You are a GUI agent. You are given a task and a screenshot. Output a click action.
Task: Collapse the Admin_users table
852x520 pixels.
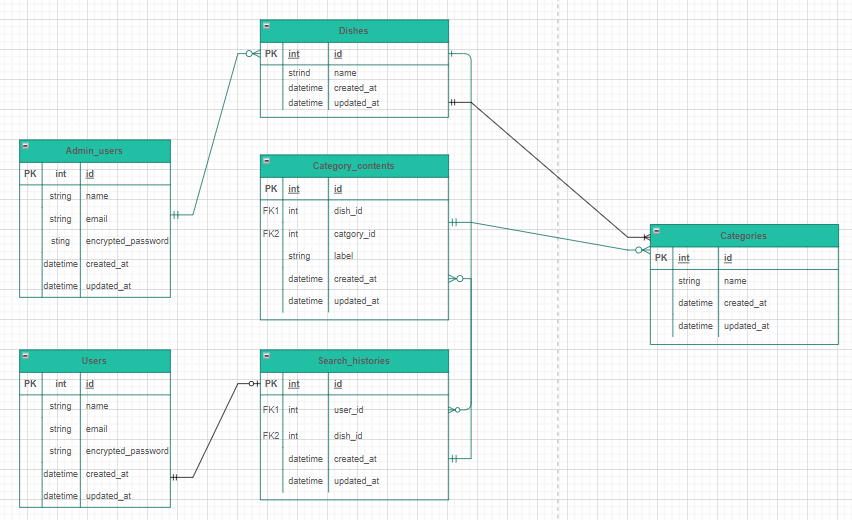[26, 146]
